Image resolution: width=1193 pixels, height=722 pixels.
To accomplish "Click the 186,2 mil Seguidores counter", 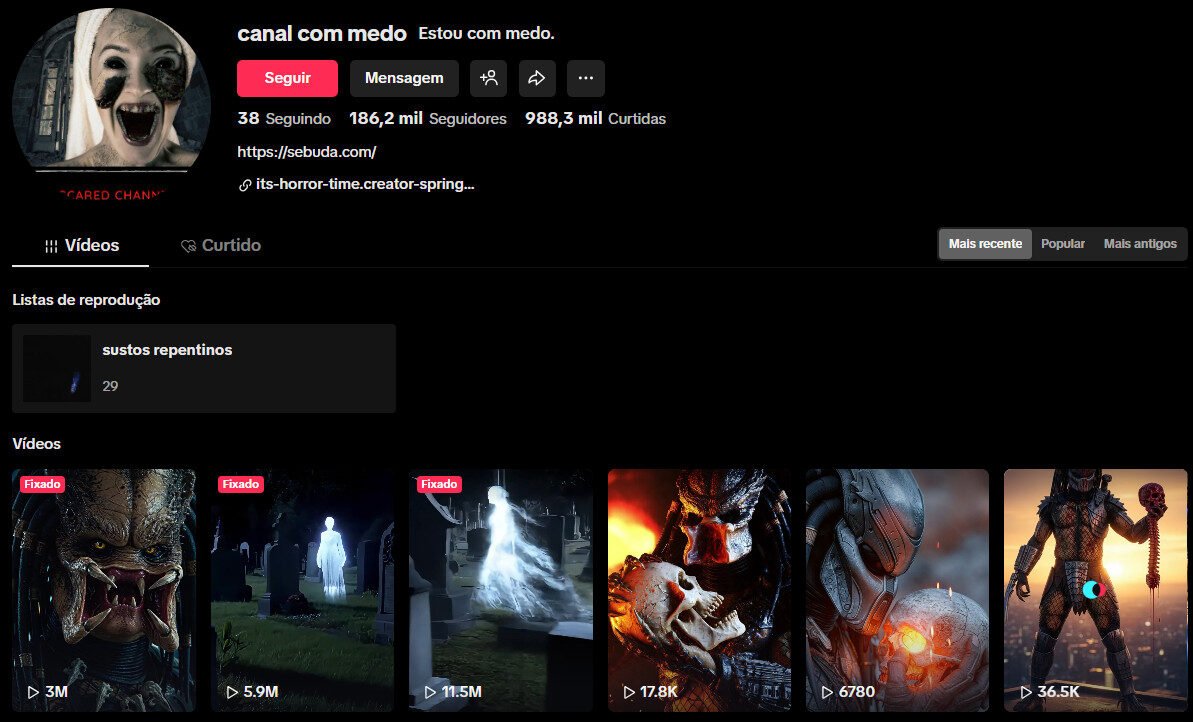I will coord(427,118).
